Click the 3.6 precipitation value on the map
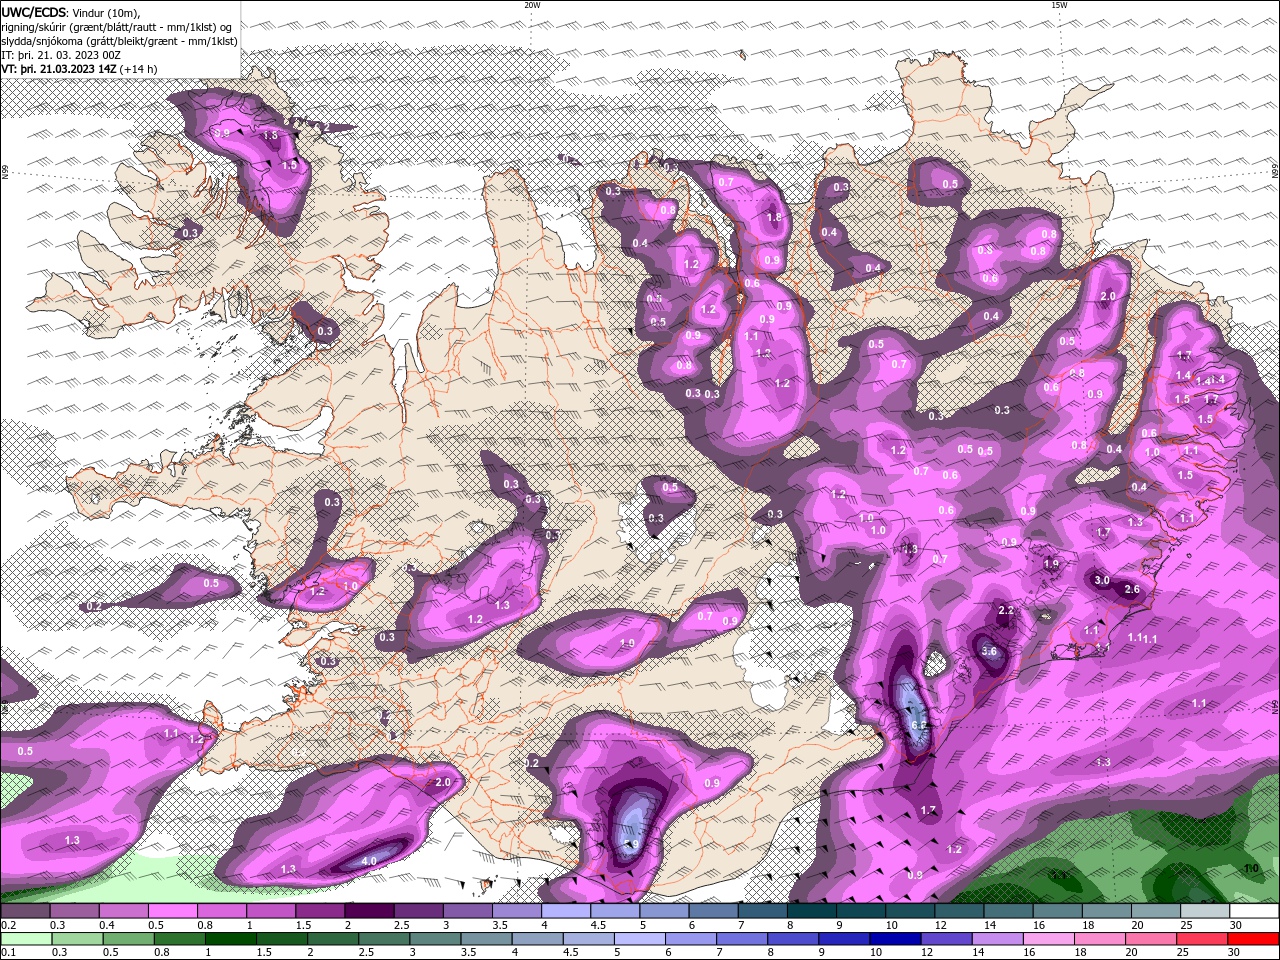Screen dimensions: 1280x960 (989, 651)
